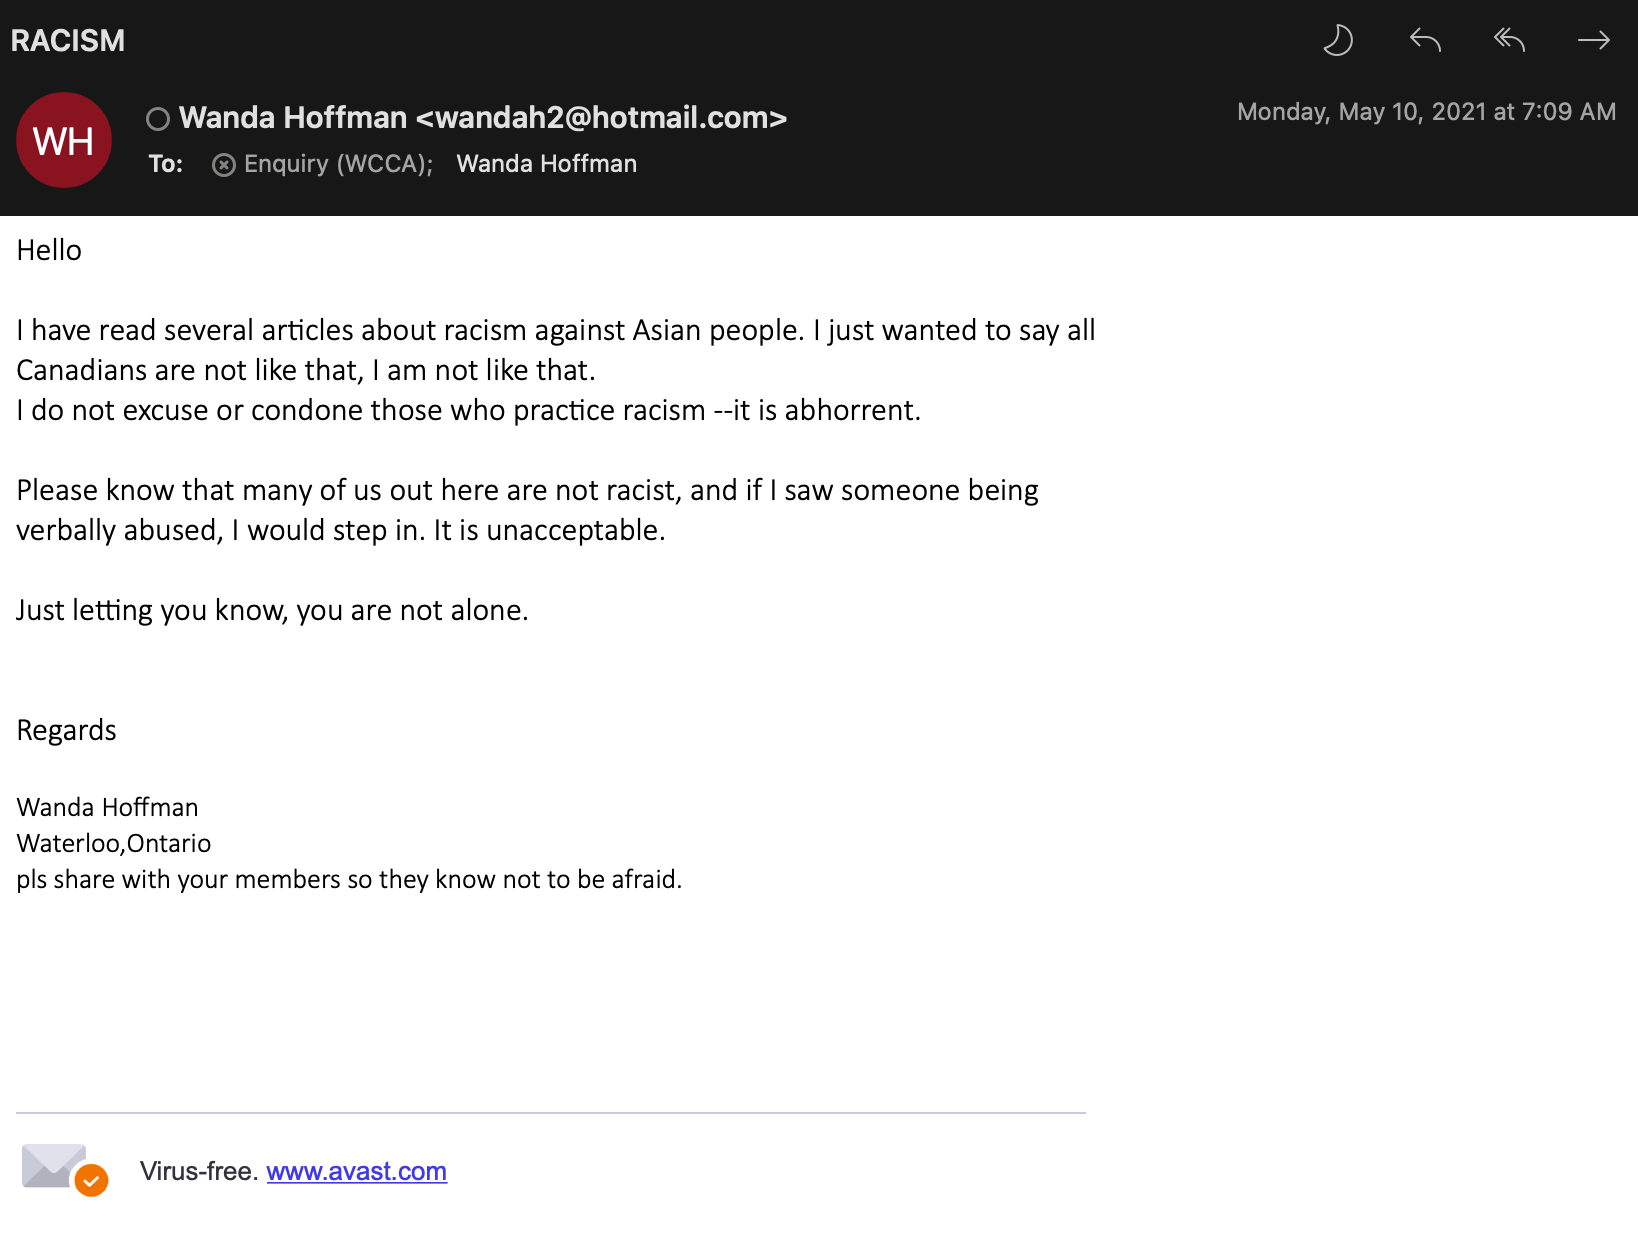
Task: Click the 'Regards' closing text
Action: pos(67,730)
